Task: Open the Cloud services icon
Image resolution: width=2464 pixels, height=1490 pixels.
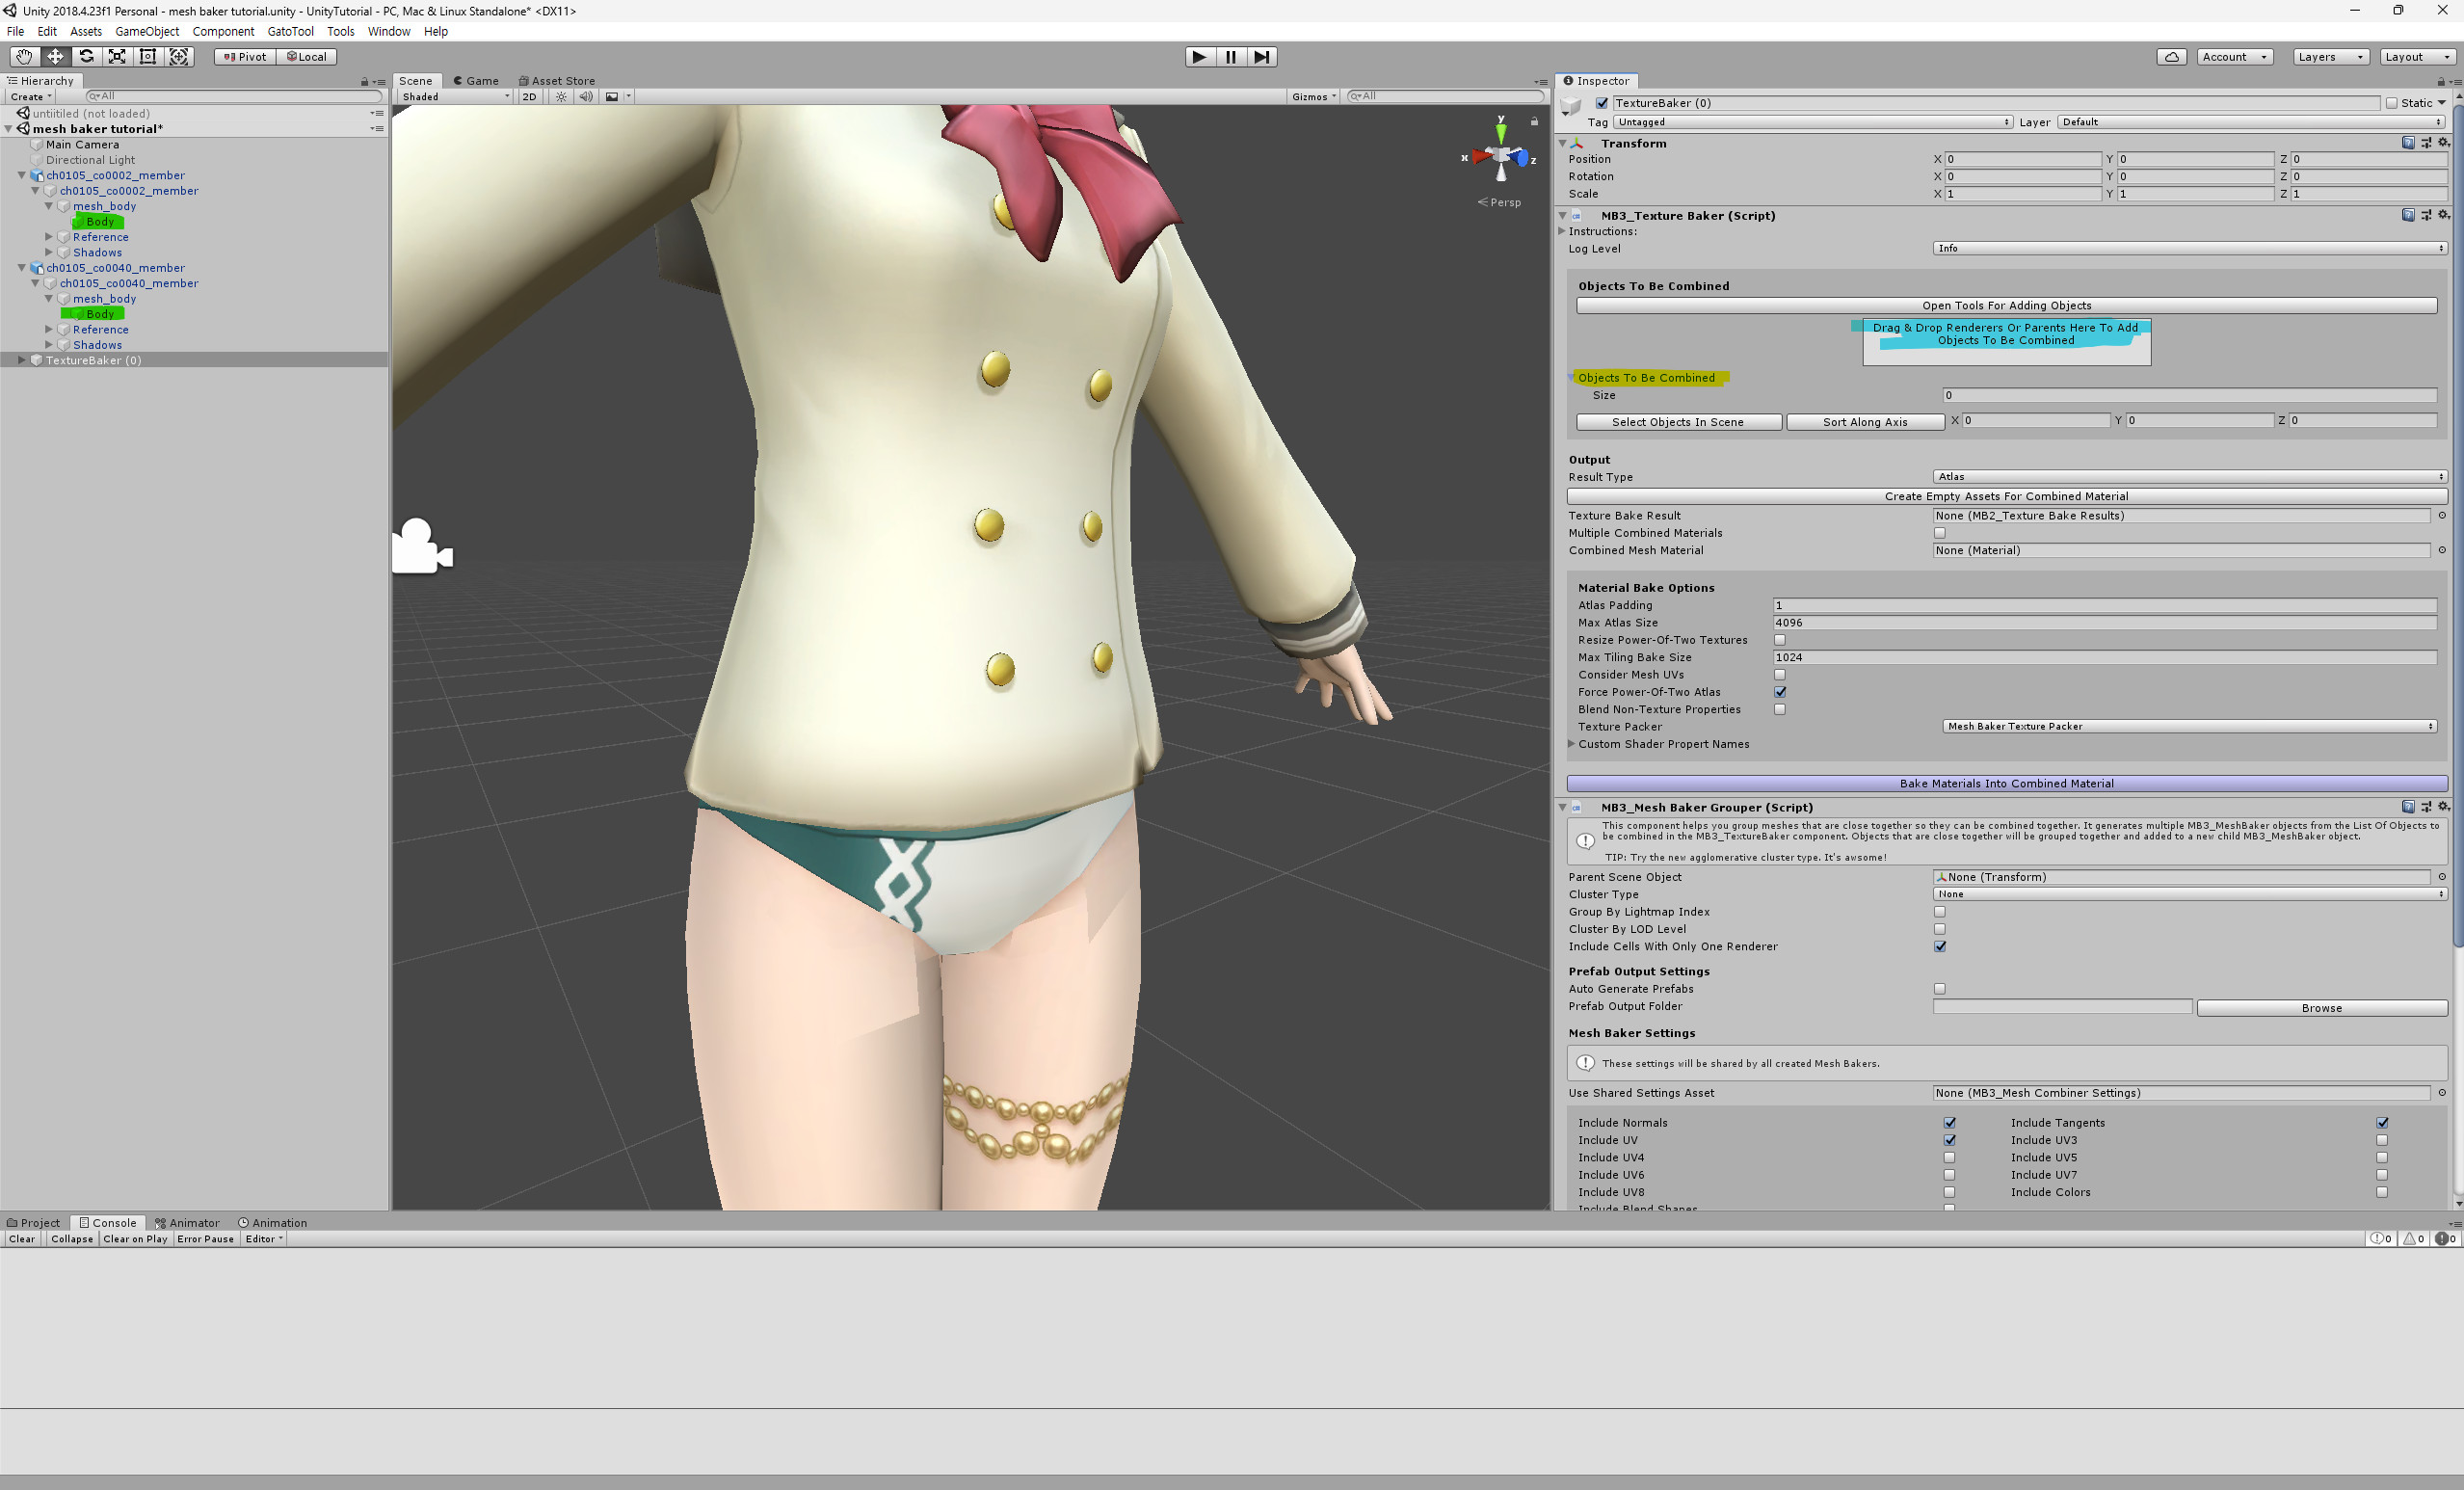Action: pyautogui.click(x=2171, y=57)
